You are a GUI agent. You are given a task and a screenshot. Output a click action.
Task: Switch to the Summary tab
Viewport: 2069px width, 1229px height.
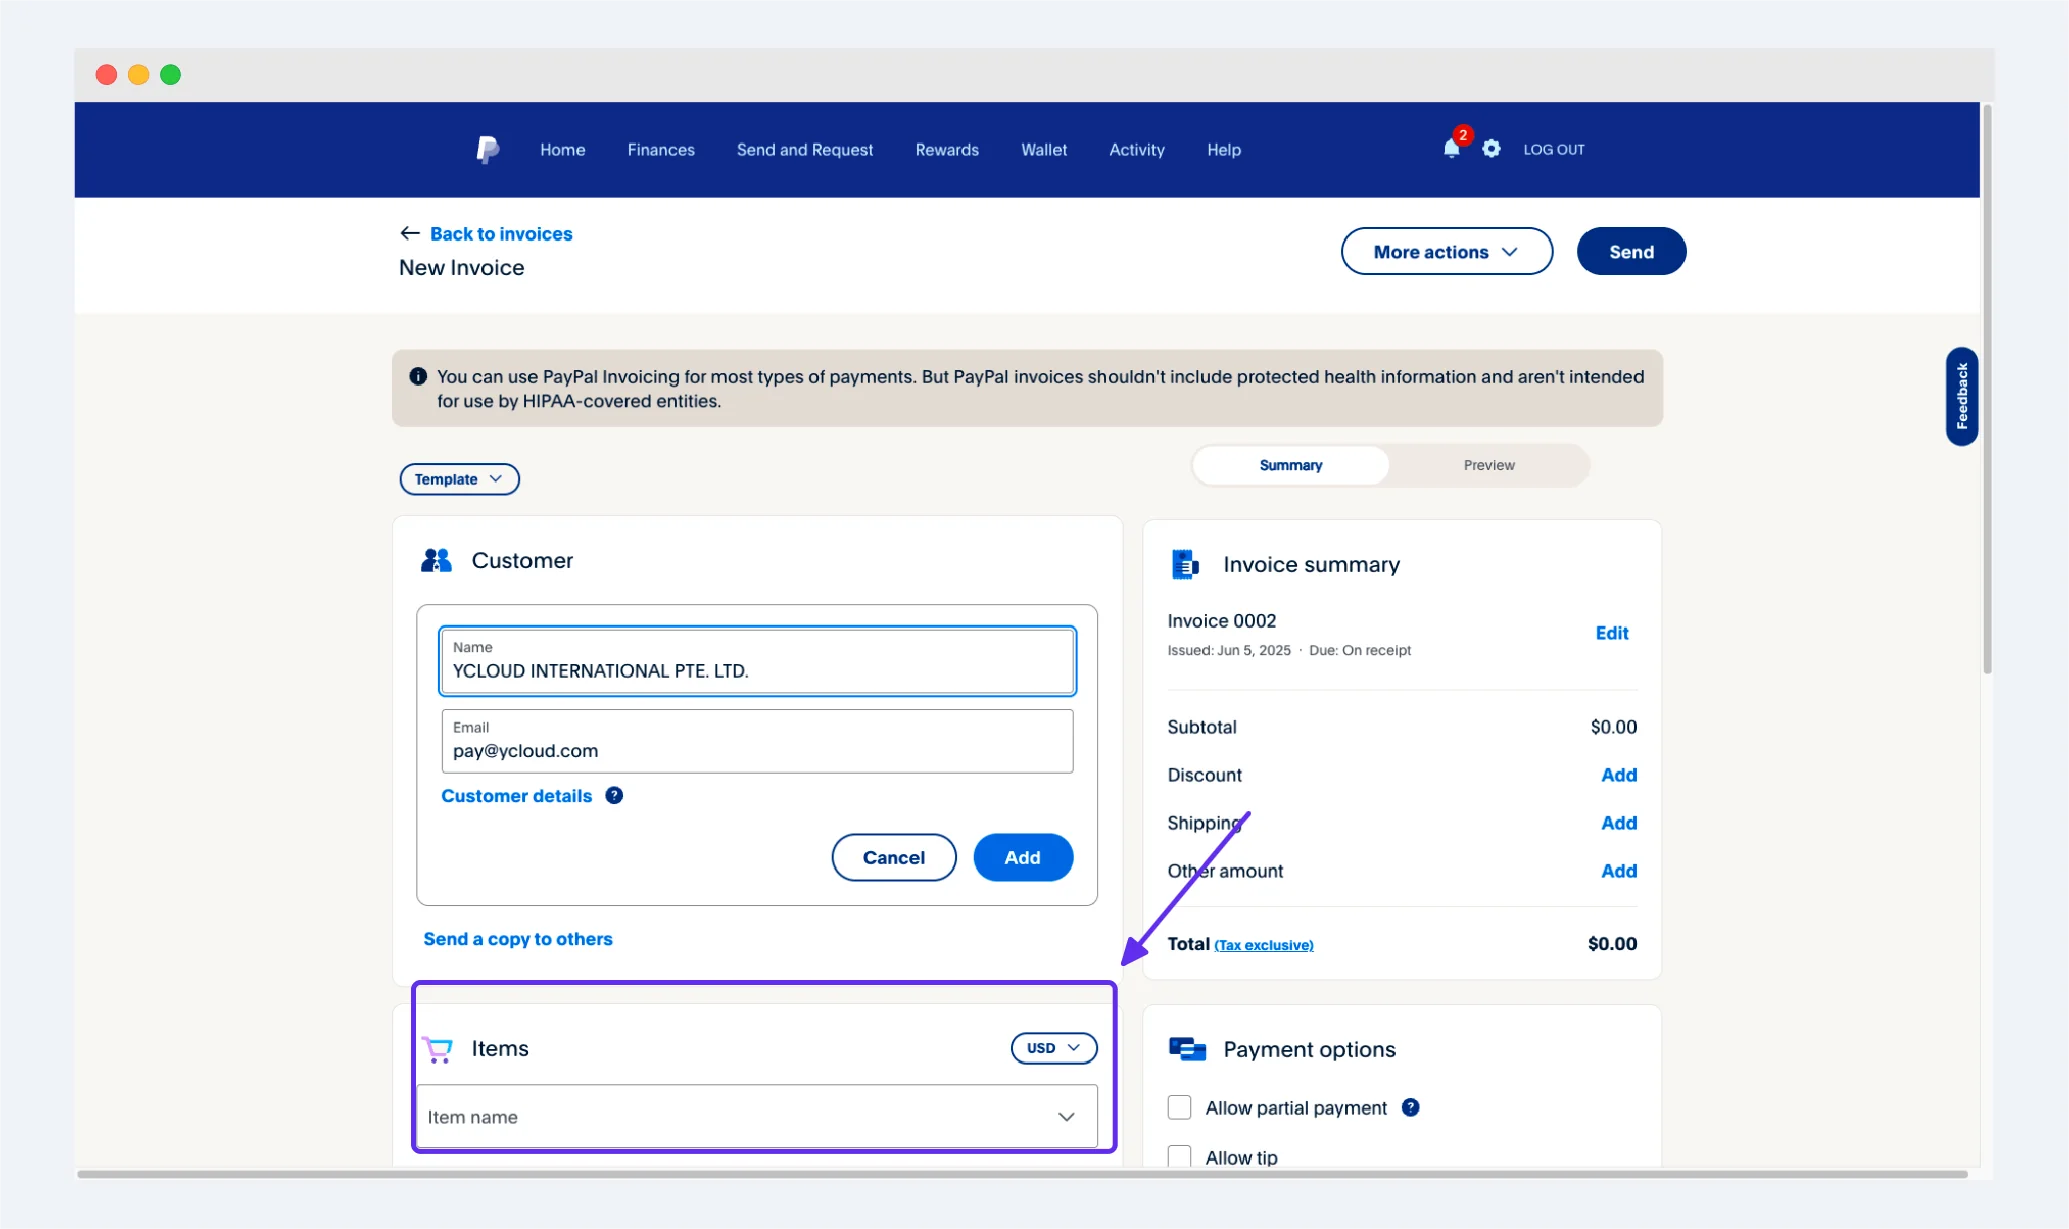click(1291, 465)
